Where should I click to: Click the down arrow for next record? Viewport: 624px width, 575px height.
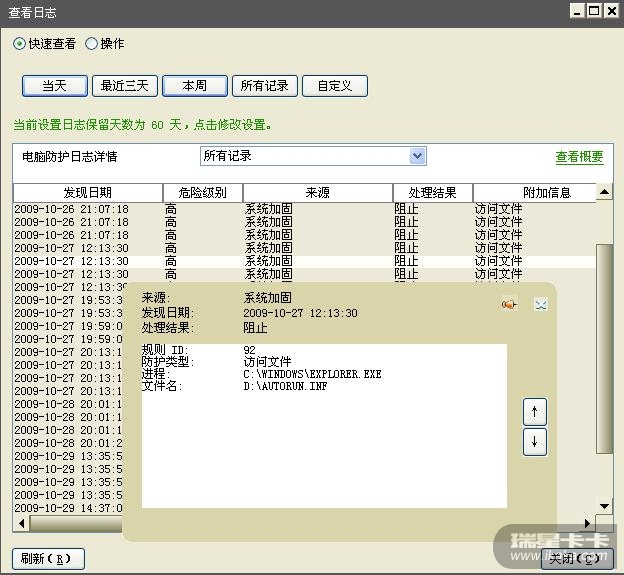tap(535, 442)
